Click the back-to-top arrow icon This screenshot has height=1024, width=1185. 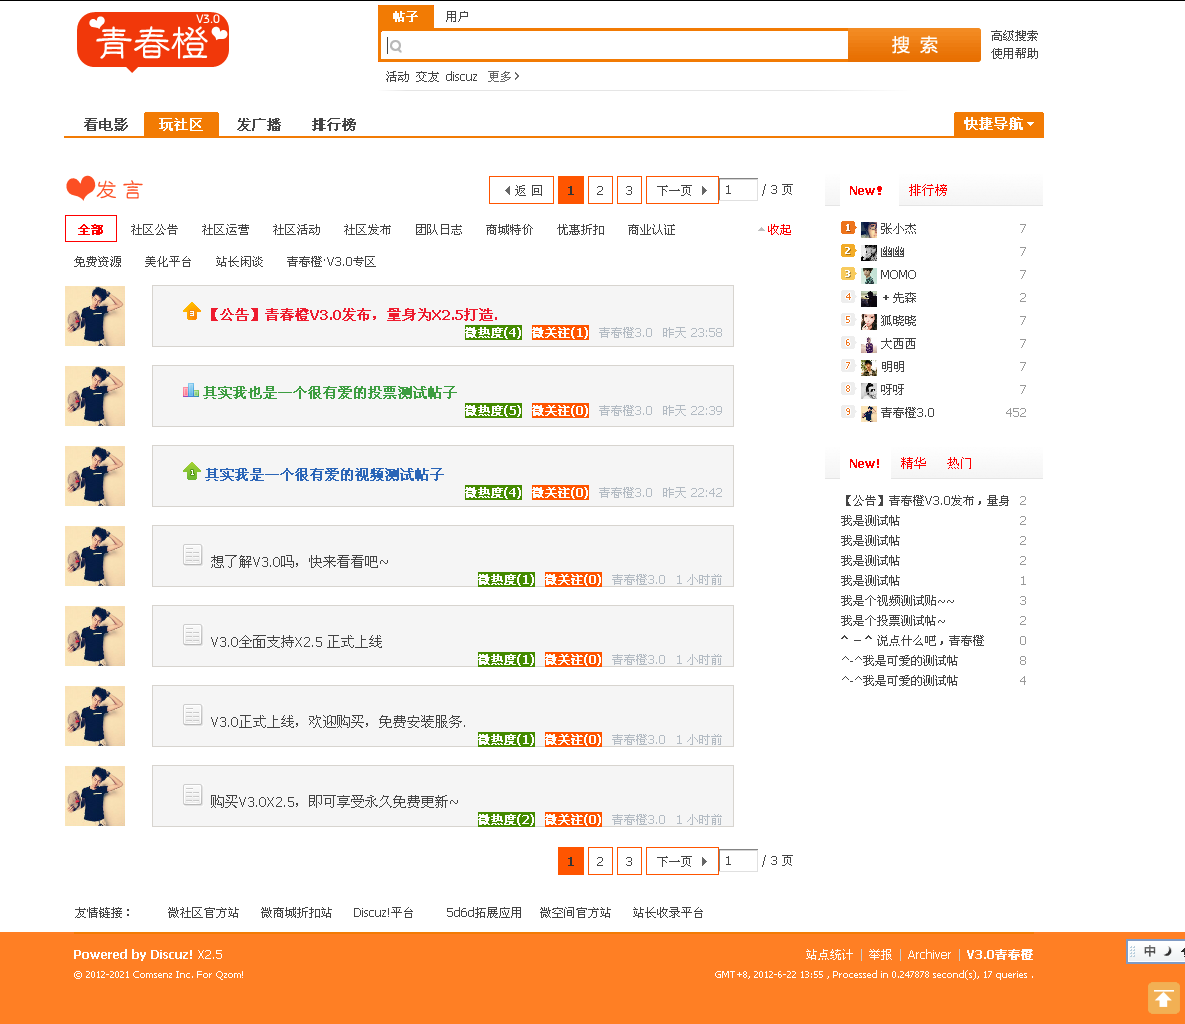1163,998
